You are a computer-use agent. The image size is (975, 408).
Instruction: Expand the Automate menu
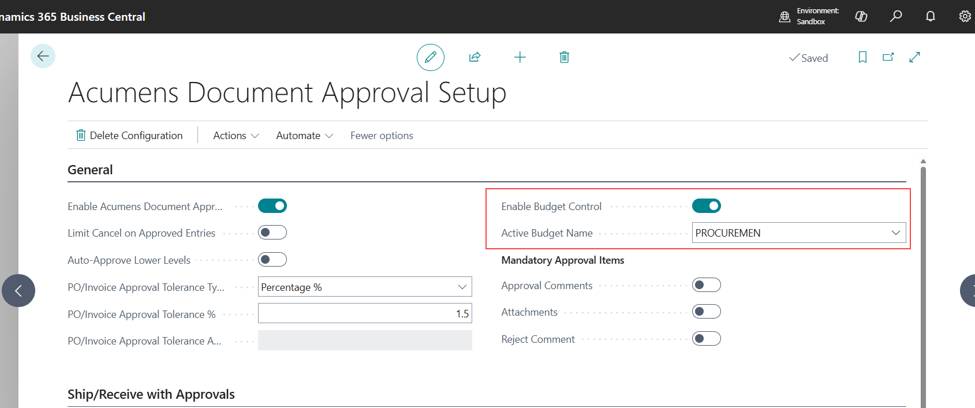304,136
